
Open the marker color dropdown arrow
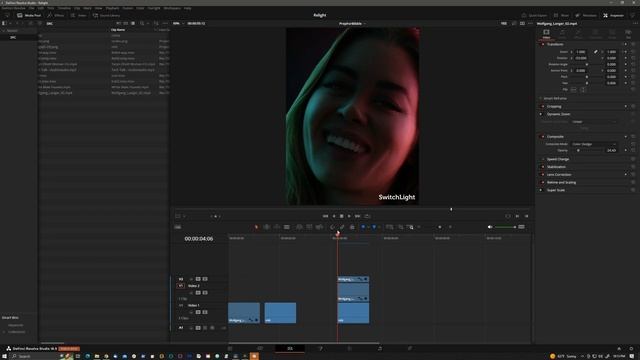[379, 227]
